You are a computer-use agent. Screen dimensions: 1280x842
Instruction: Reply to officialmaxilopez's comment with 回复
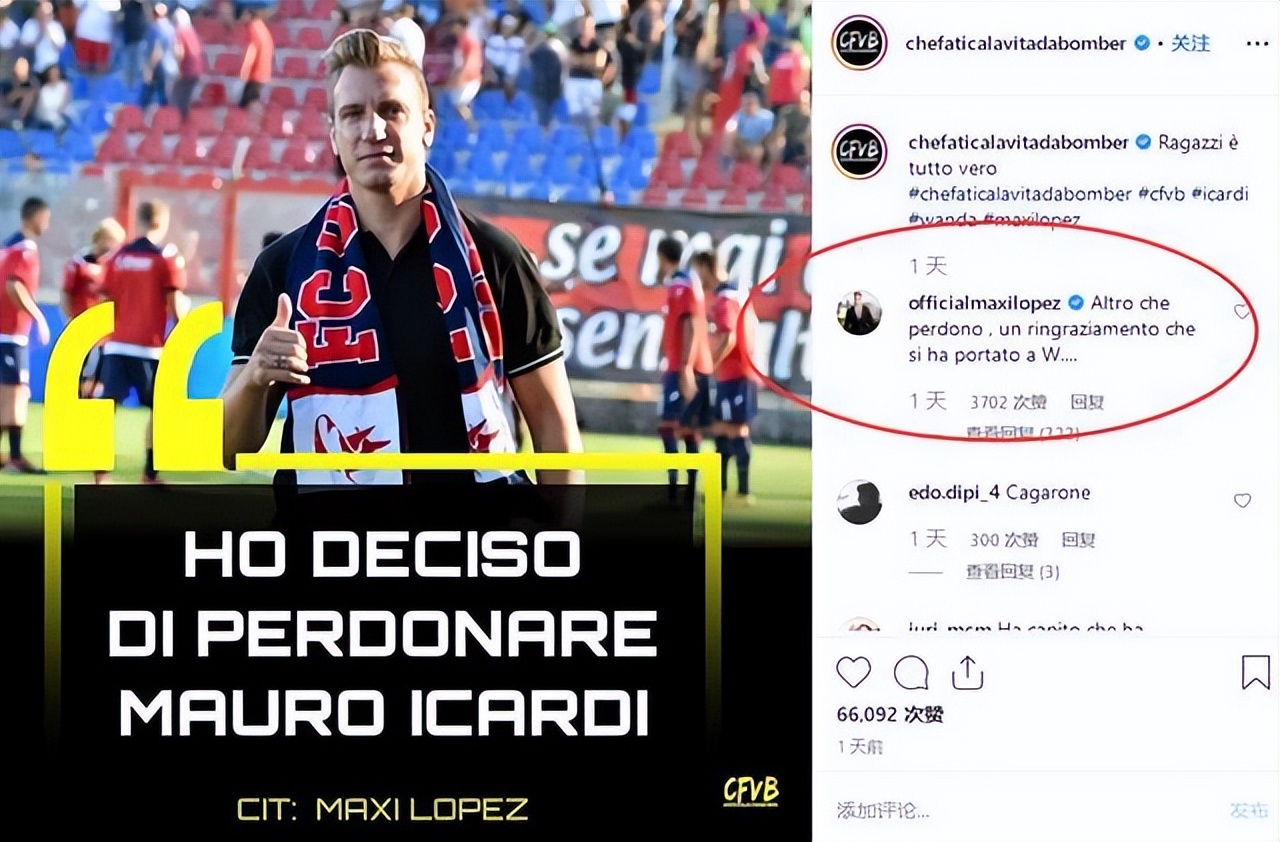(1087, 402)
